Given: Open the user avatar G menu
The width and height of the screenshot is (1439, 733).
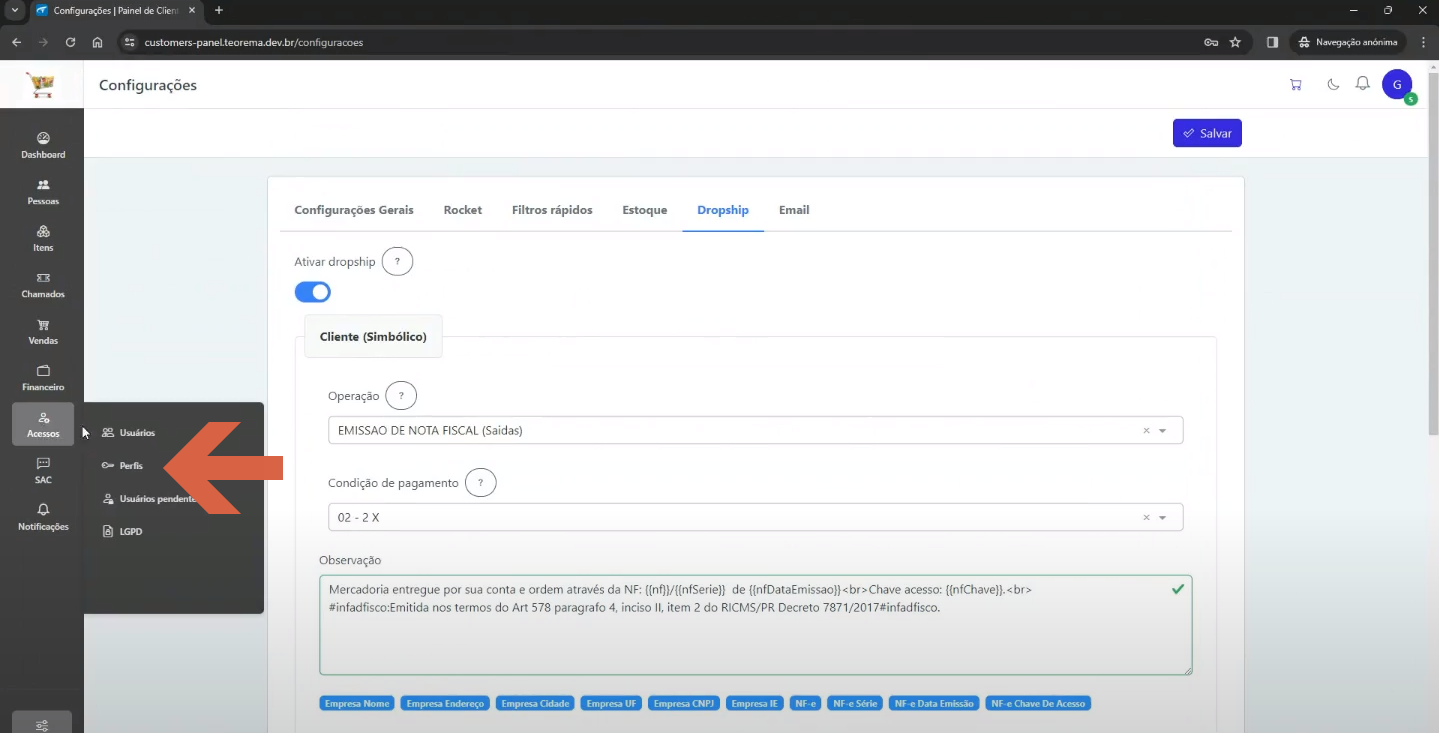Looking at the screenshot, I should 1397,85.
